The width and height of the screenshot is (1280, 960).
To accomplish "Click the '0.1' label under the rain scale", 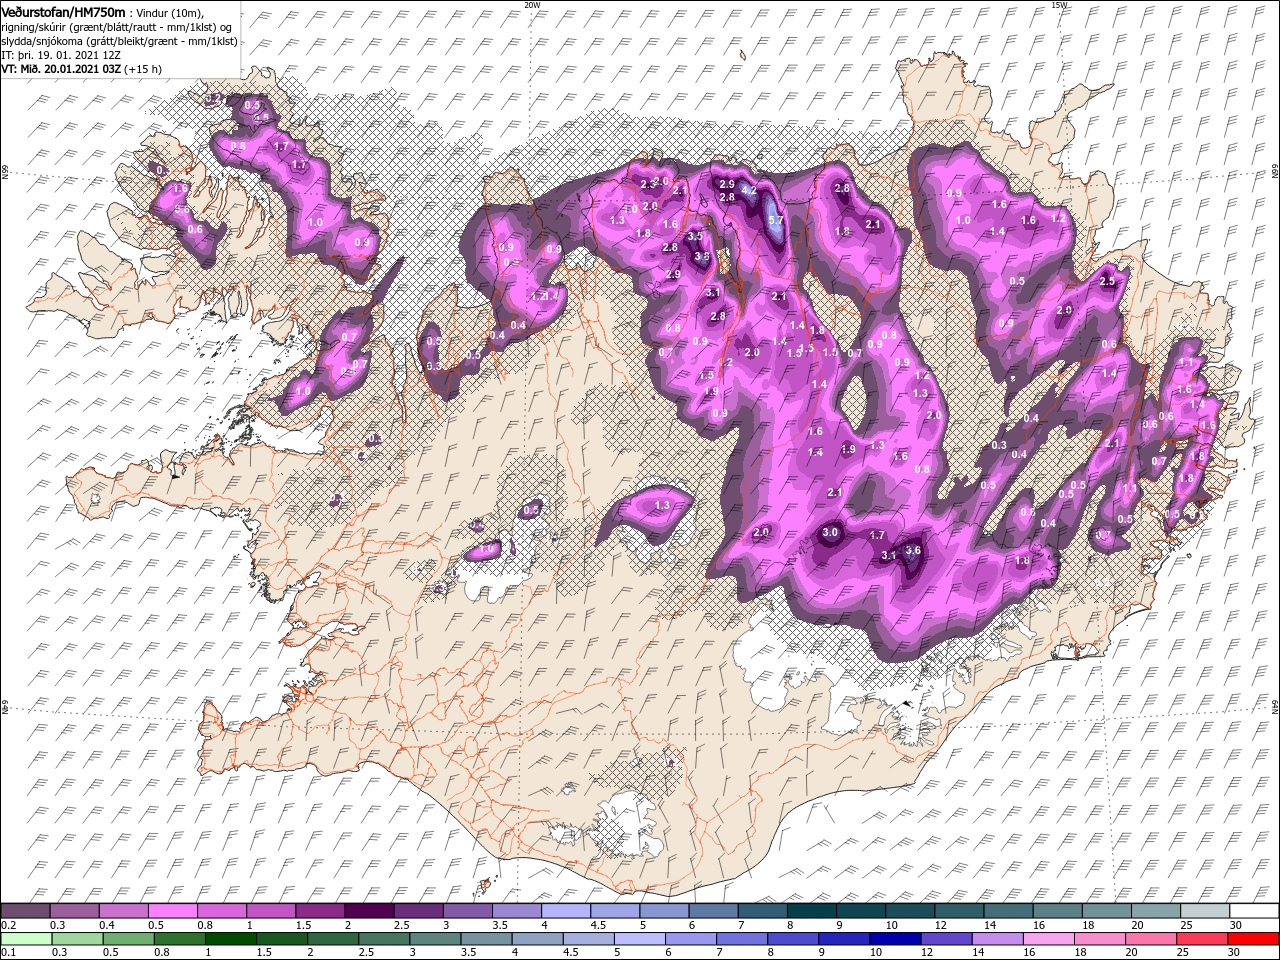I will [8, 952].
